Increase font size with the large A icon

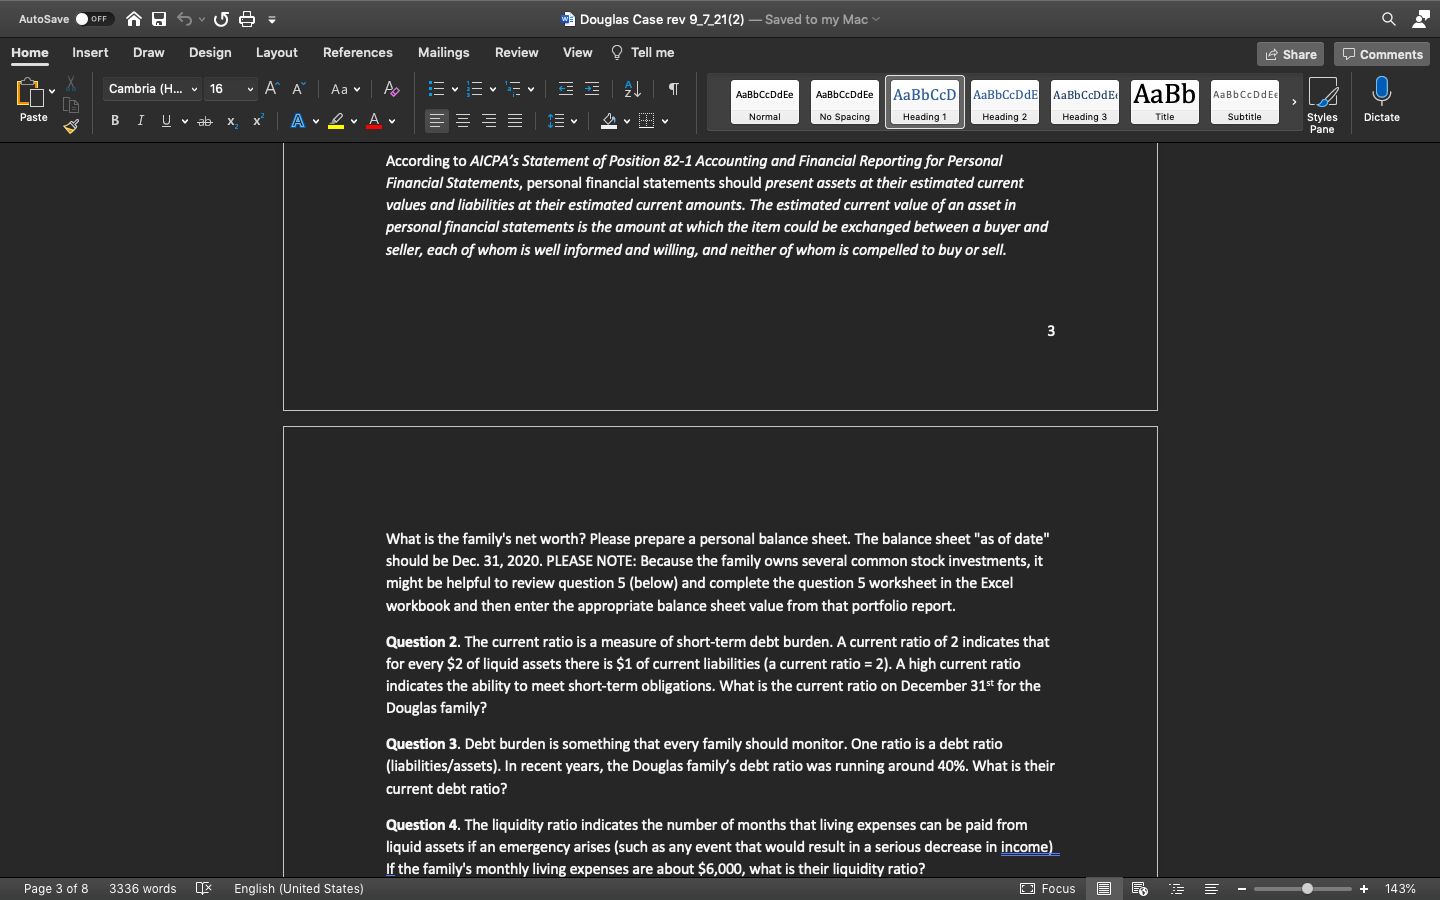[x=272, y=89]
